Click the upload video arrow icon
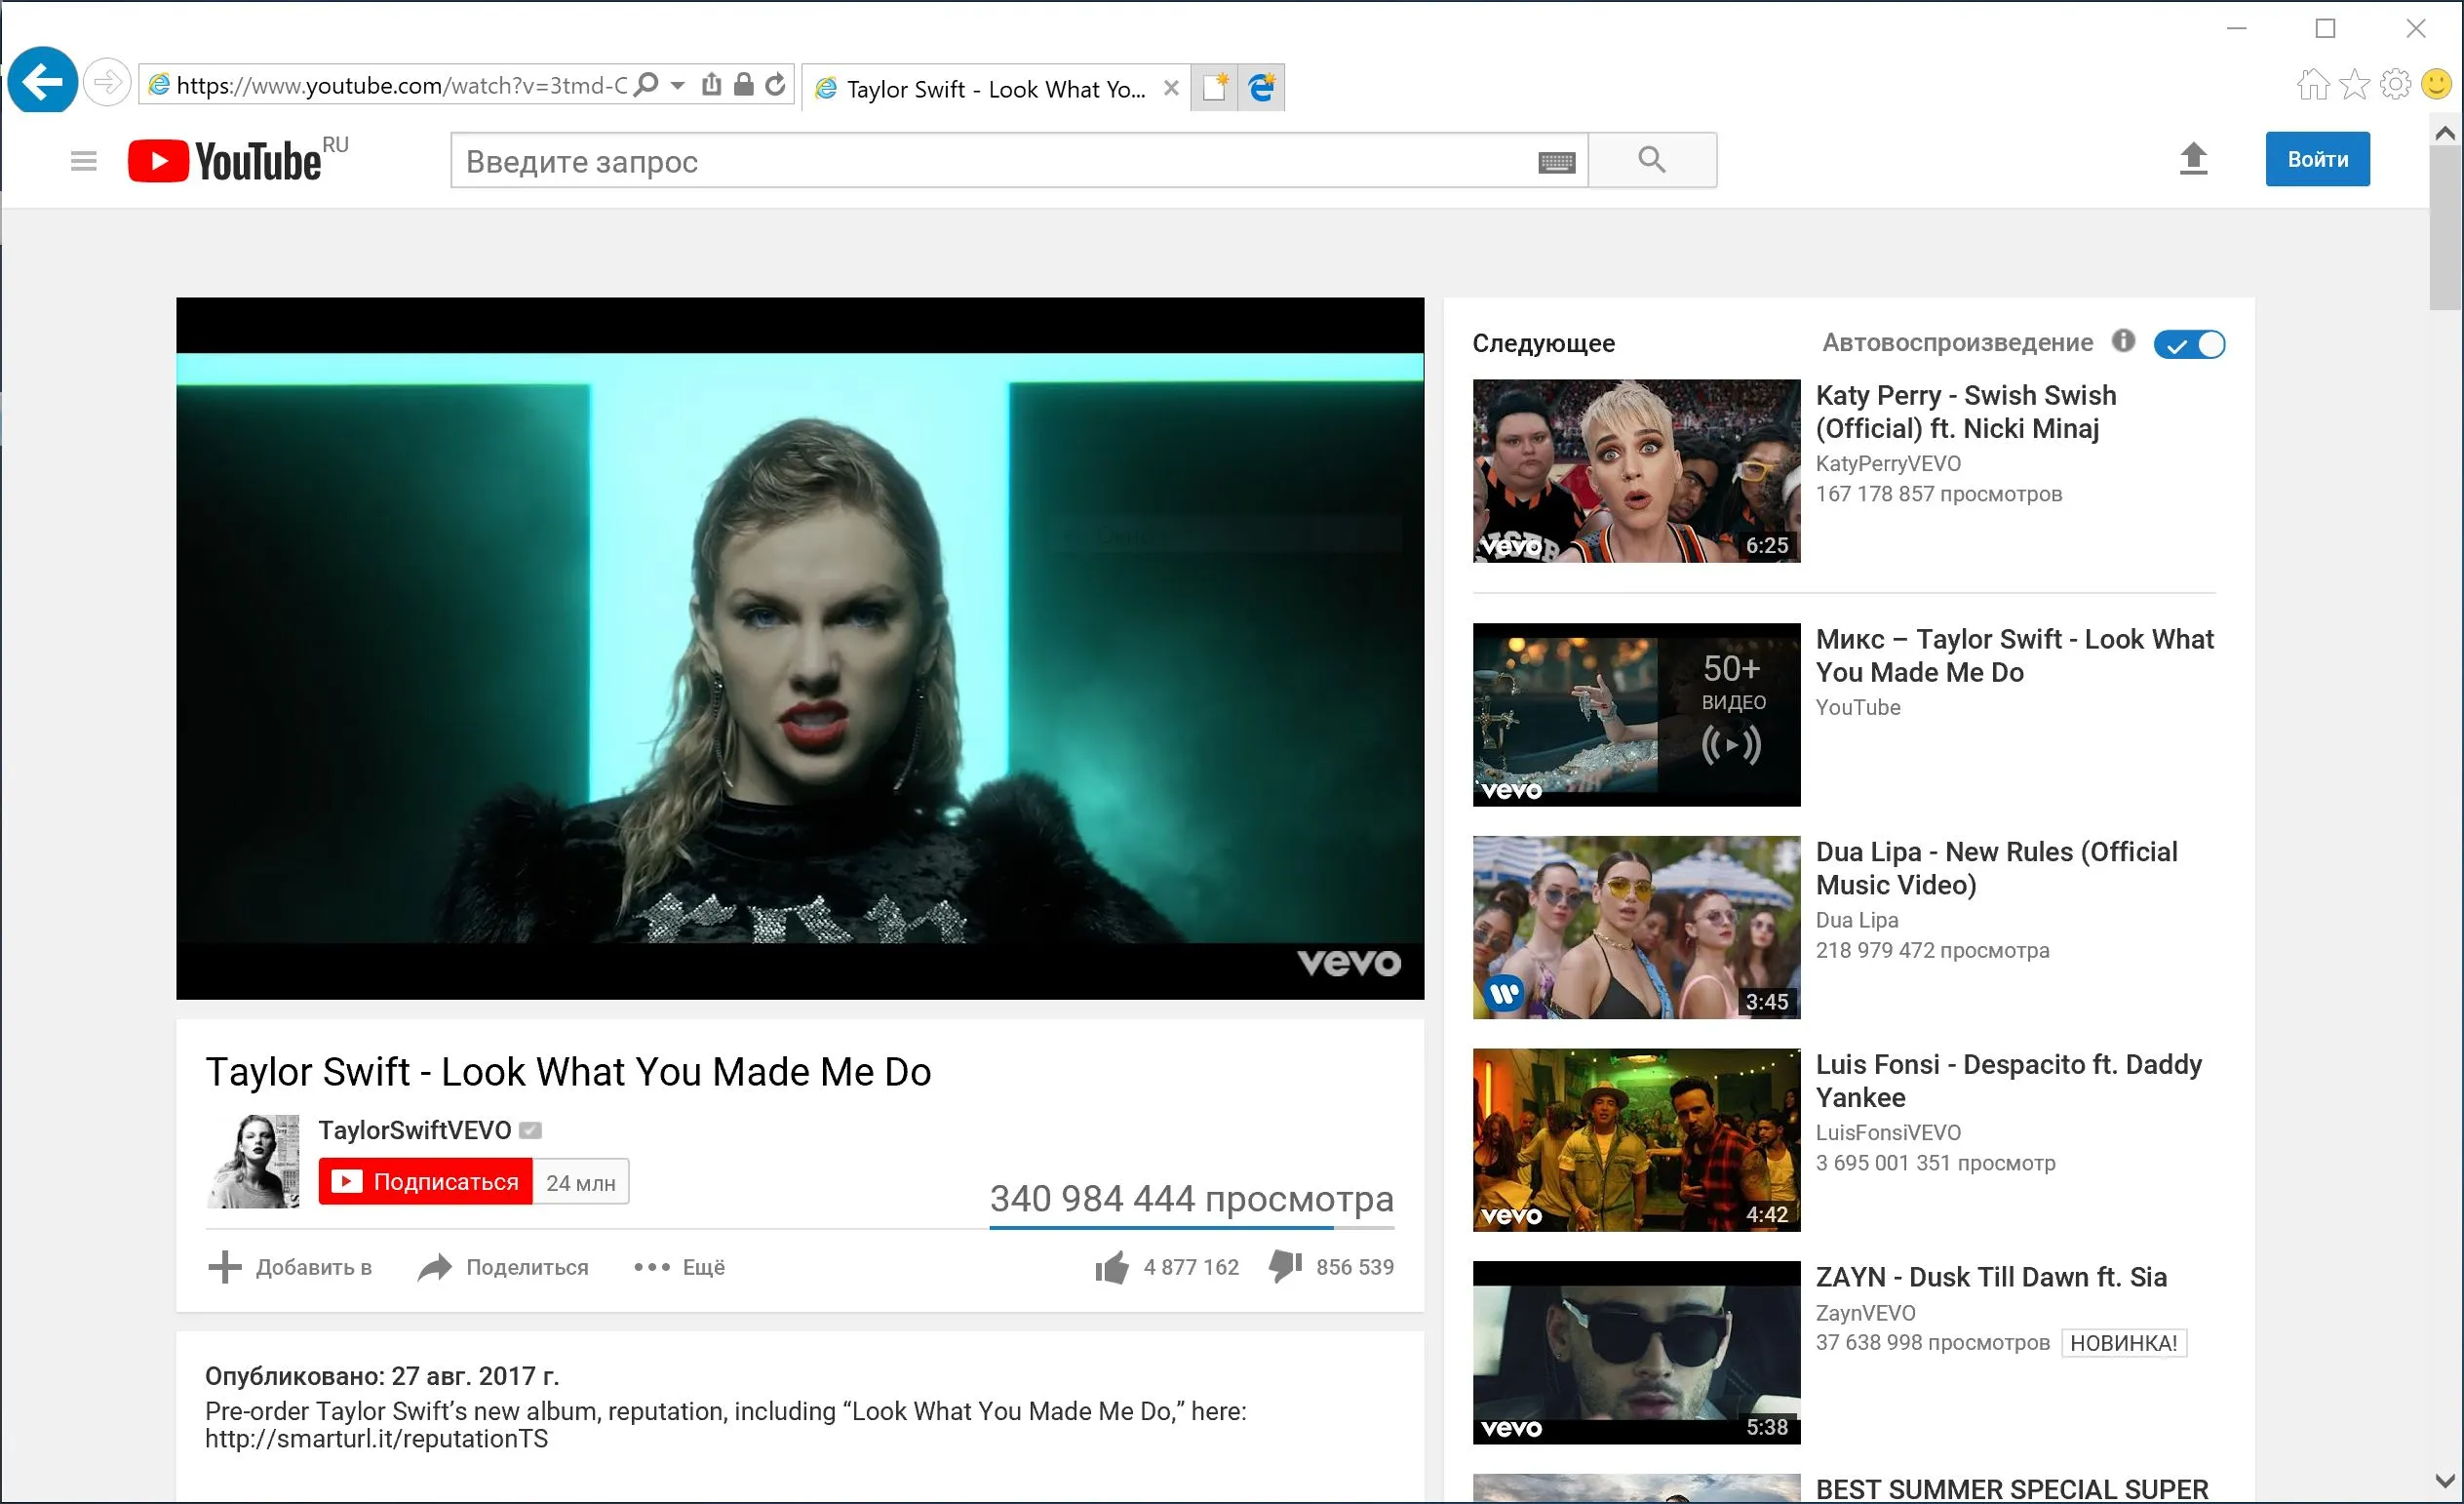The image size is (2464, 1504). tap(2193, 159)
